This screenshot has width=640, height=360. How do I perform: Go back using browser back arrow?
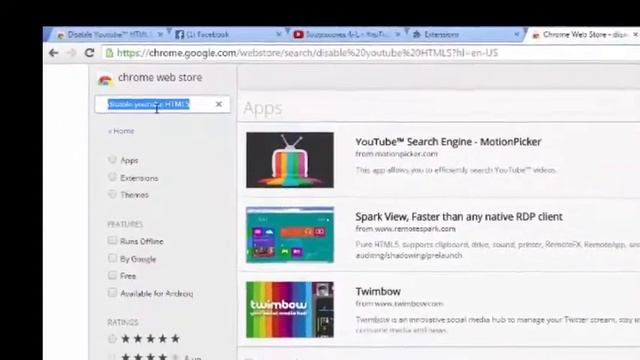tap(53, 53)
